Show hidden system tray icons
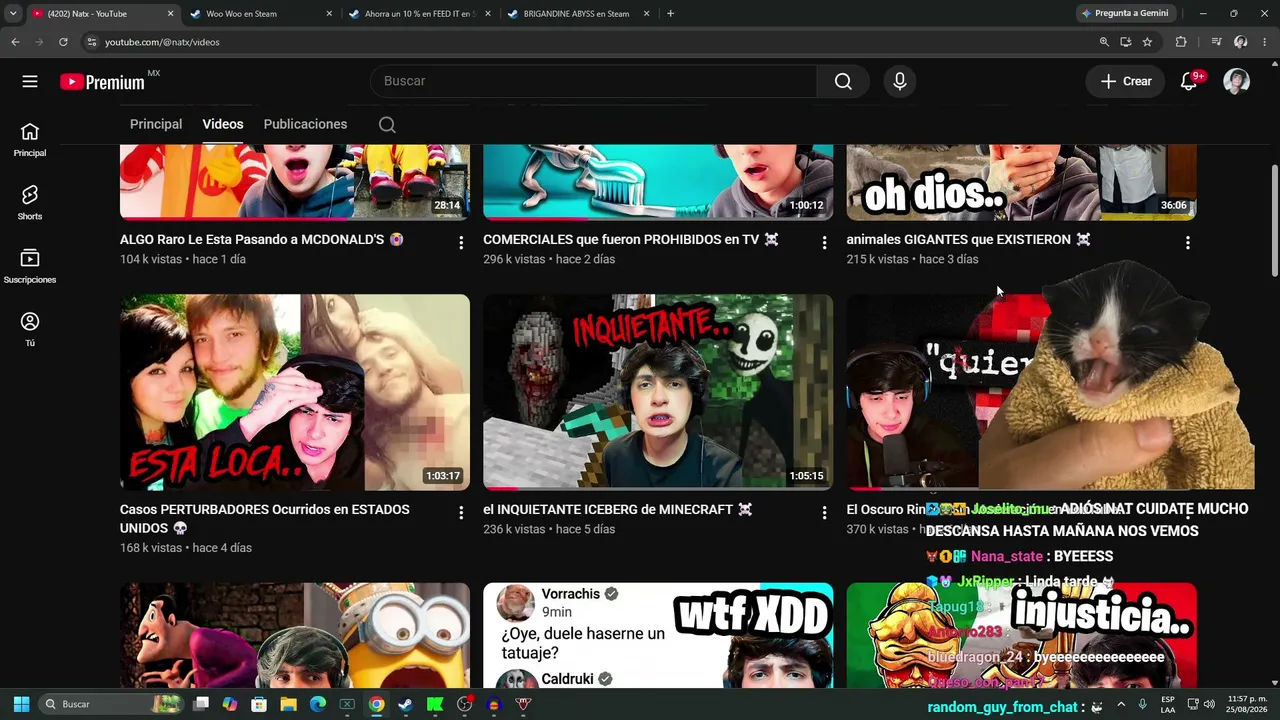 tap(1120, 704)
